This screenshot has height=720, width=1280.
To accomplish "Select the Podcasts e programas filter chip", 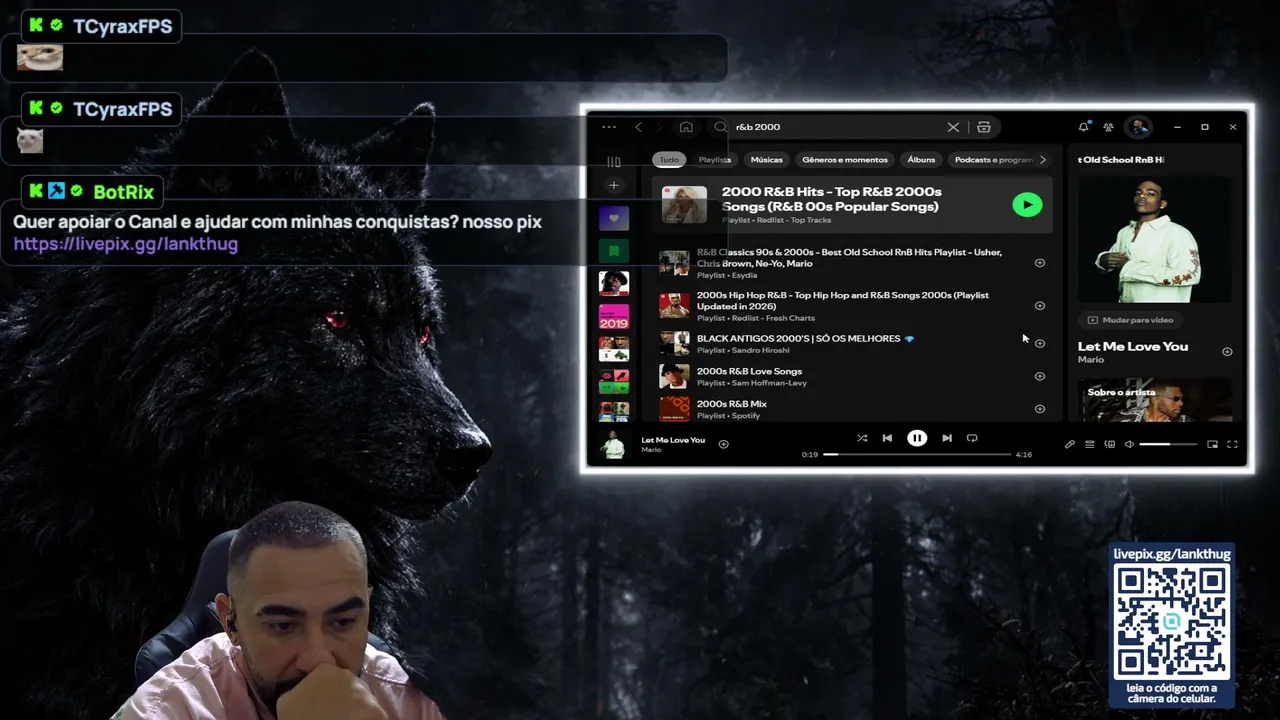I will point(993,160).
